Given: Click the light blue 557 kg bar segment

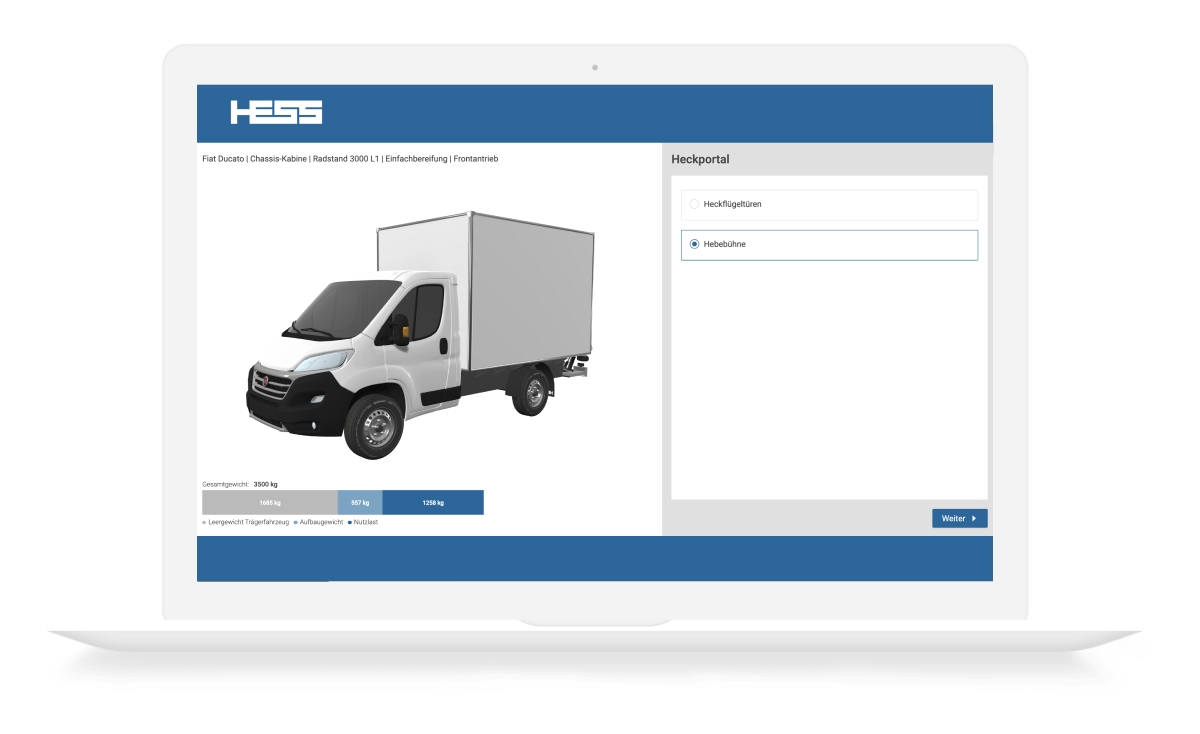Looking at the screenshot, I should (x=360, y=503).
